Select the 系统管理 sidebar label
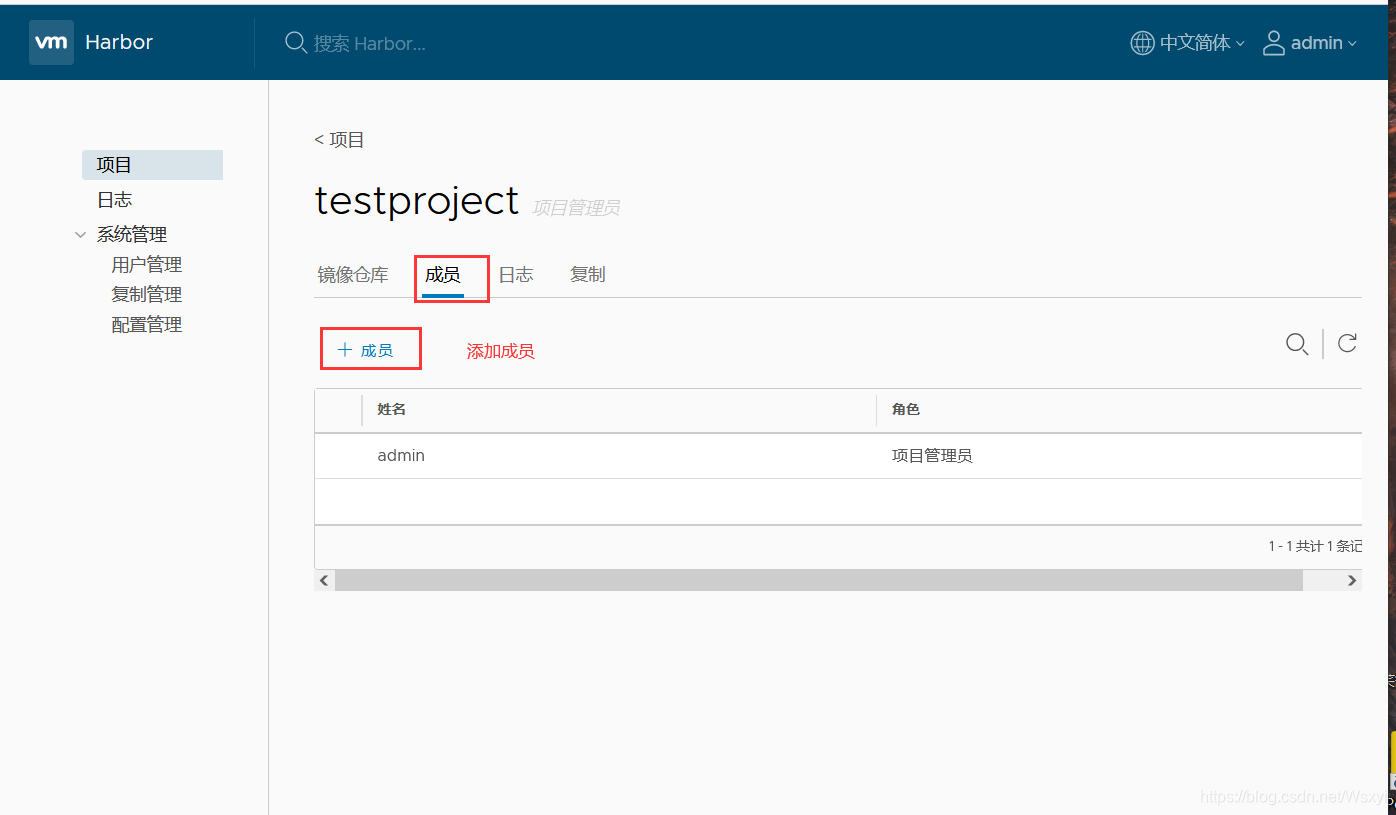The height and width of the screenshot is (815, 1396). coord(132,234)
